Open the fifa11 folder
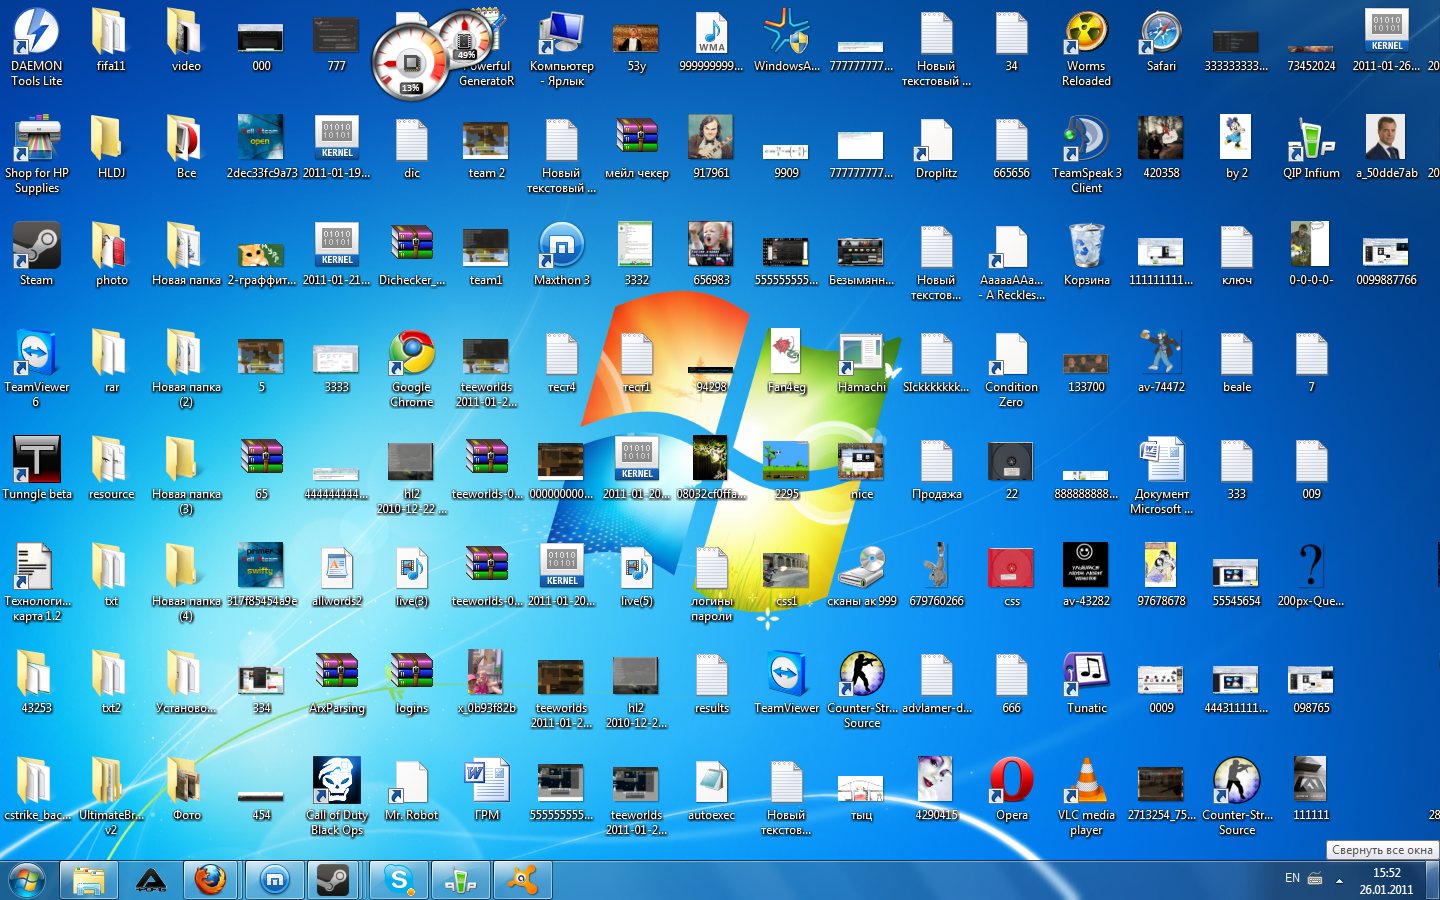 click(112, 40)
